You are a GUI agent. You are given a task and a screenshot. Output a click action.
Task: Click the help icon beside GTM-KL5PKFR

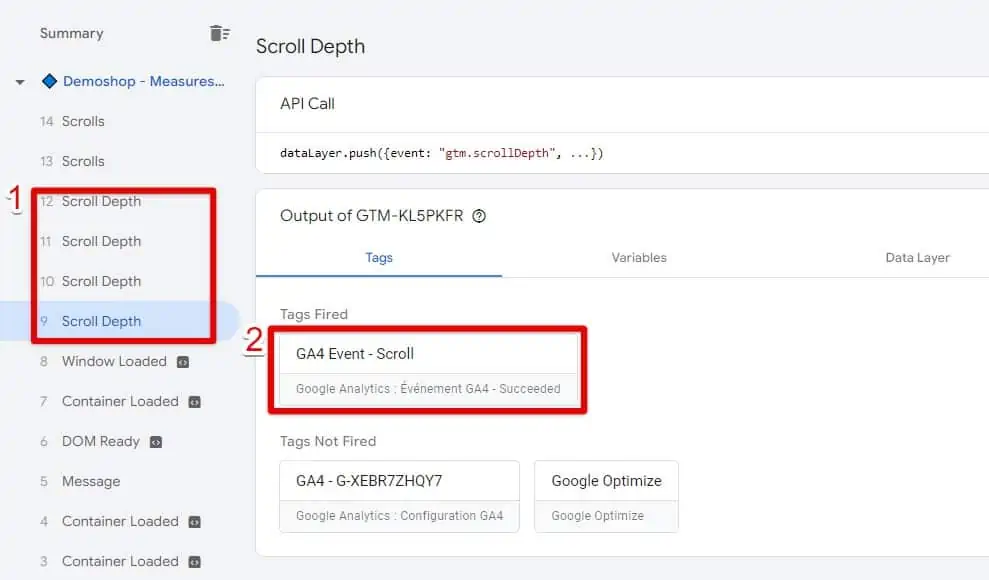pyautogui.click(x=479, y=216)
